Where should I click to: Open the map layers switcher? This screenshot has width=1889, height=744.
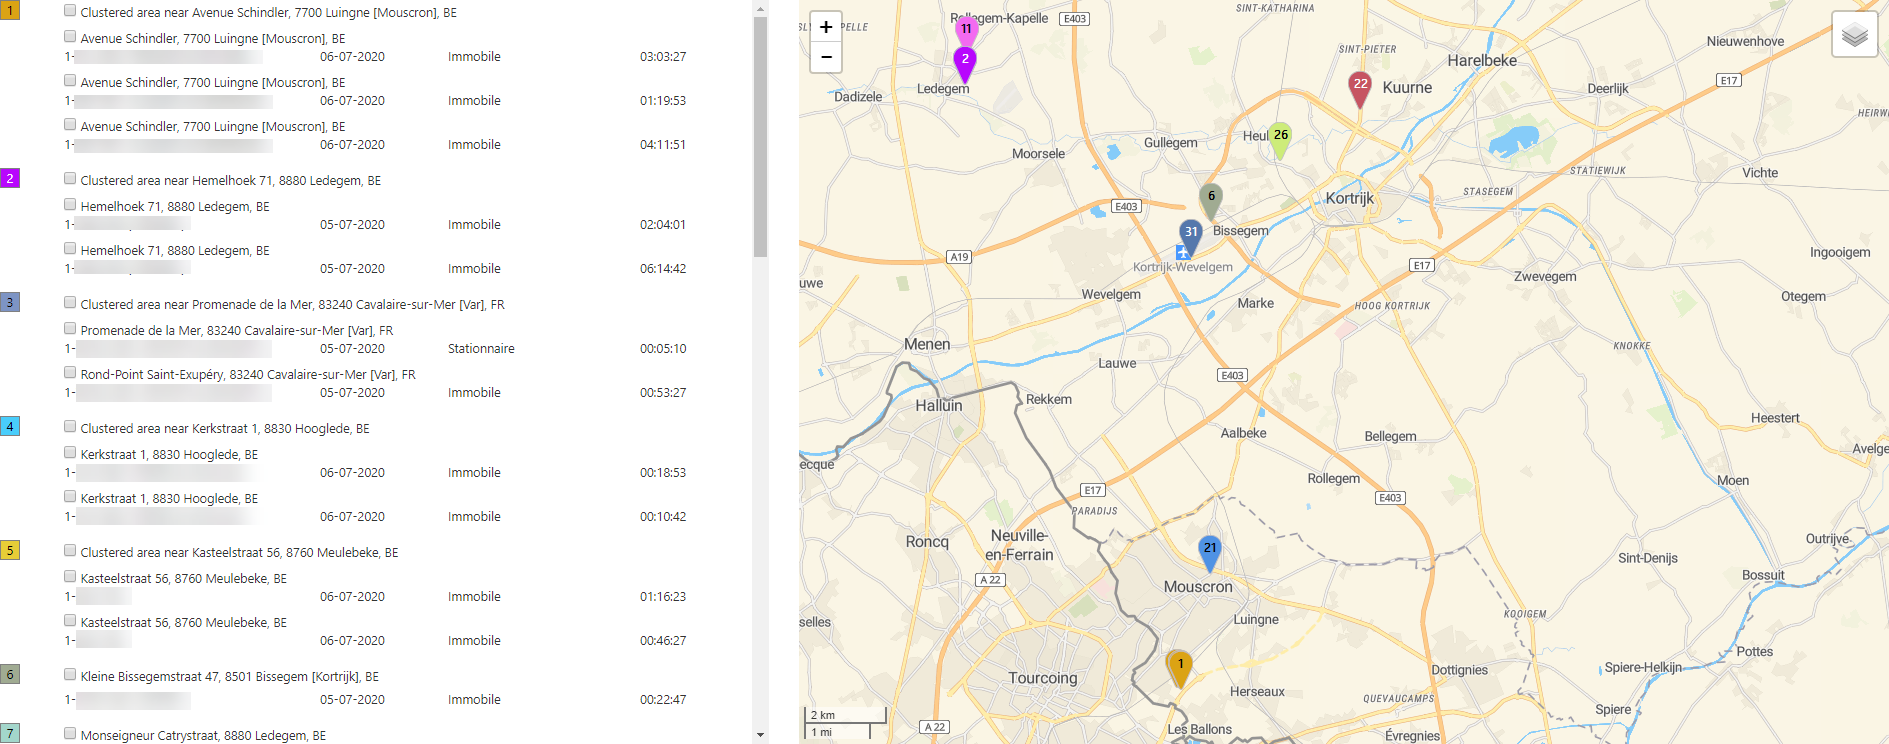tap(1854, 35)
